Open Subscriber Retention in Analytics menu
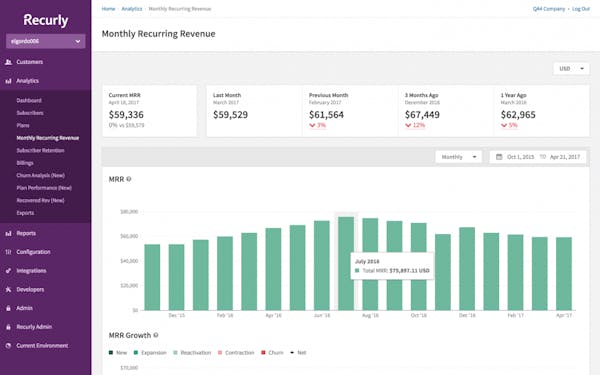The height and width of the screenshot is (375, 600). coord(40,150)
